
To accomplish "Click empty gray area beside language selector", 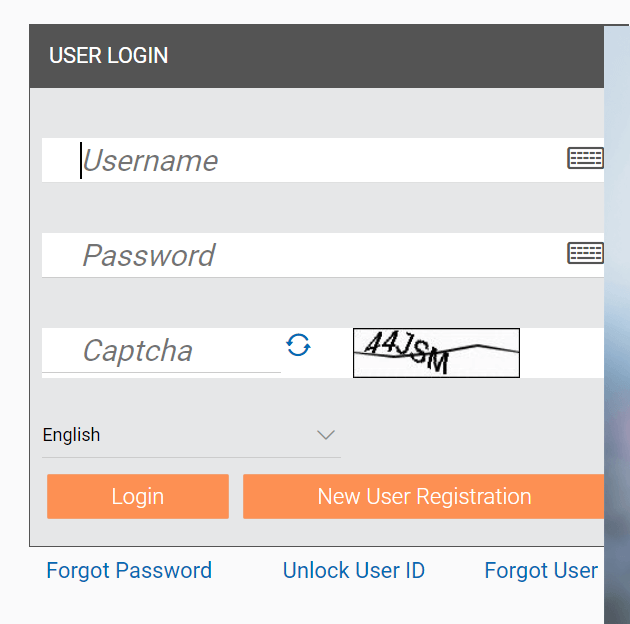I will coord(472,436).
